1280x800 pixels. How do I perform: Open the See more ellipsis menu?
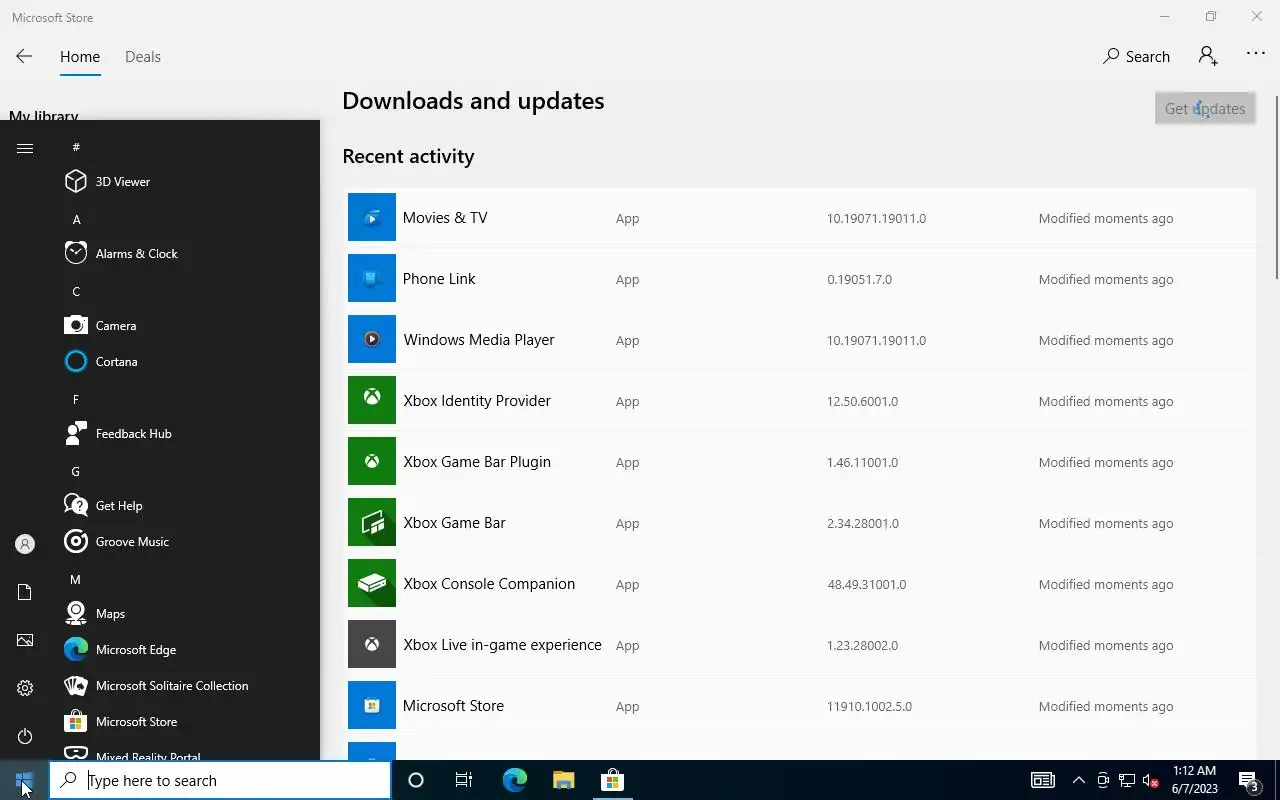(1256, 54)
